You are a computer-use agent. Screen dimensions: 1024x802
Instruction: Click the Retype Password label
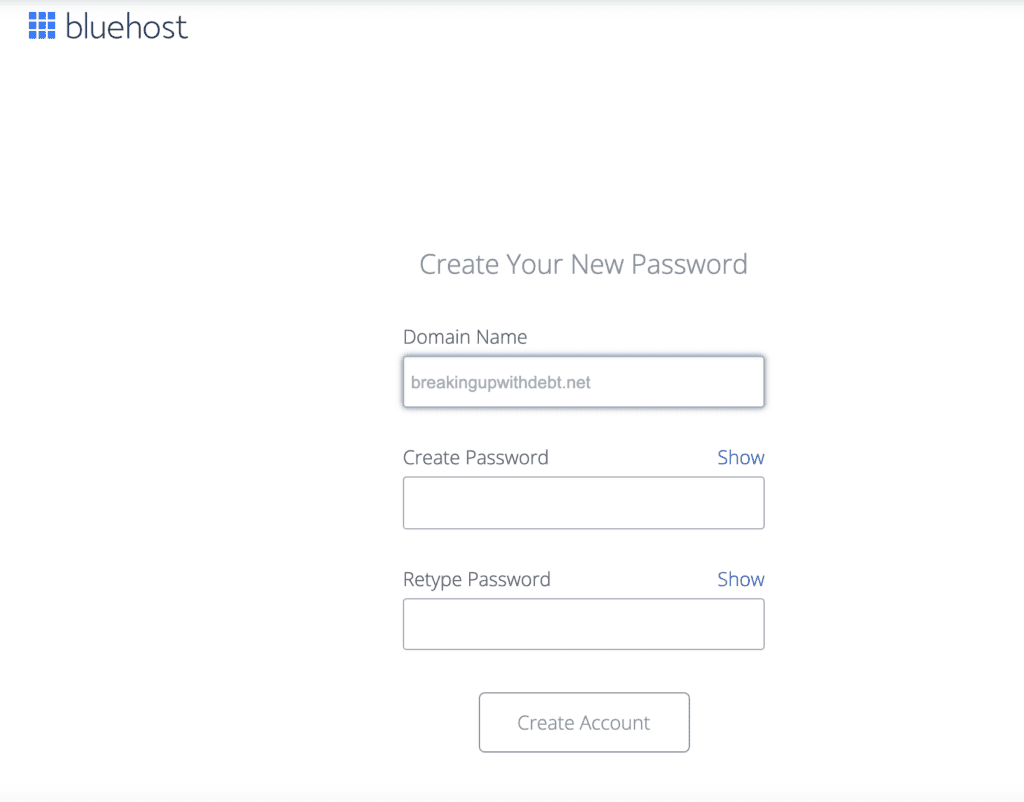tap(477, 579)
